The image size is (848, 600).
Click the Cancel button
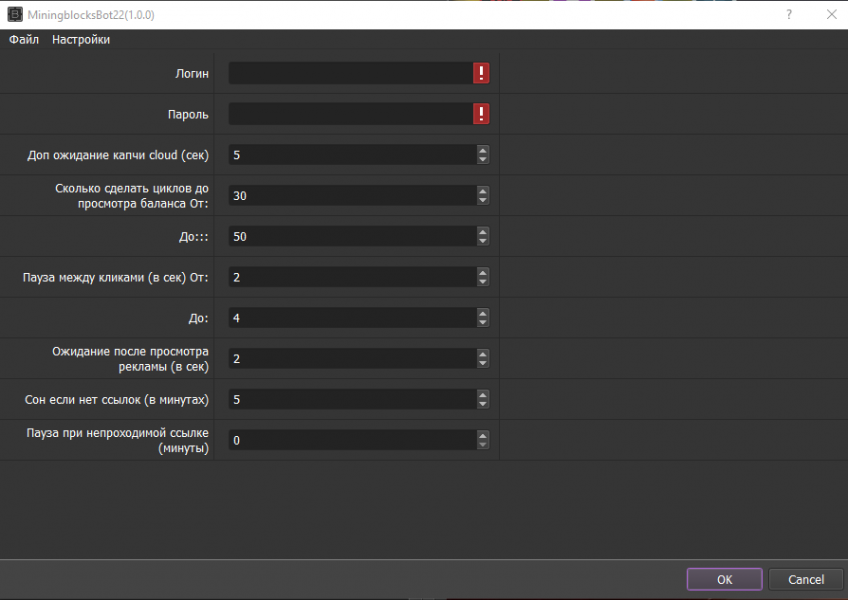806,579
